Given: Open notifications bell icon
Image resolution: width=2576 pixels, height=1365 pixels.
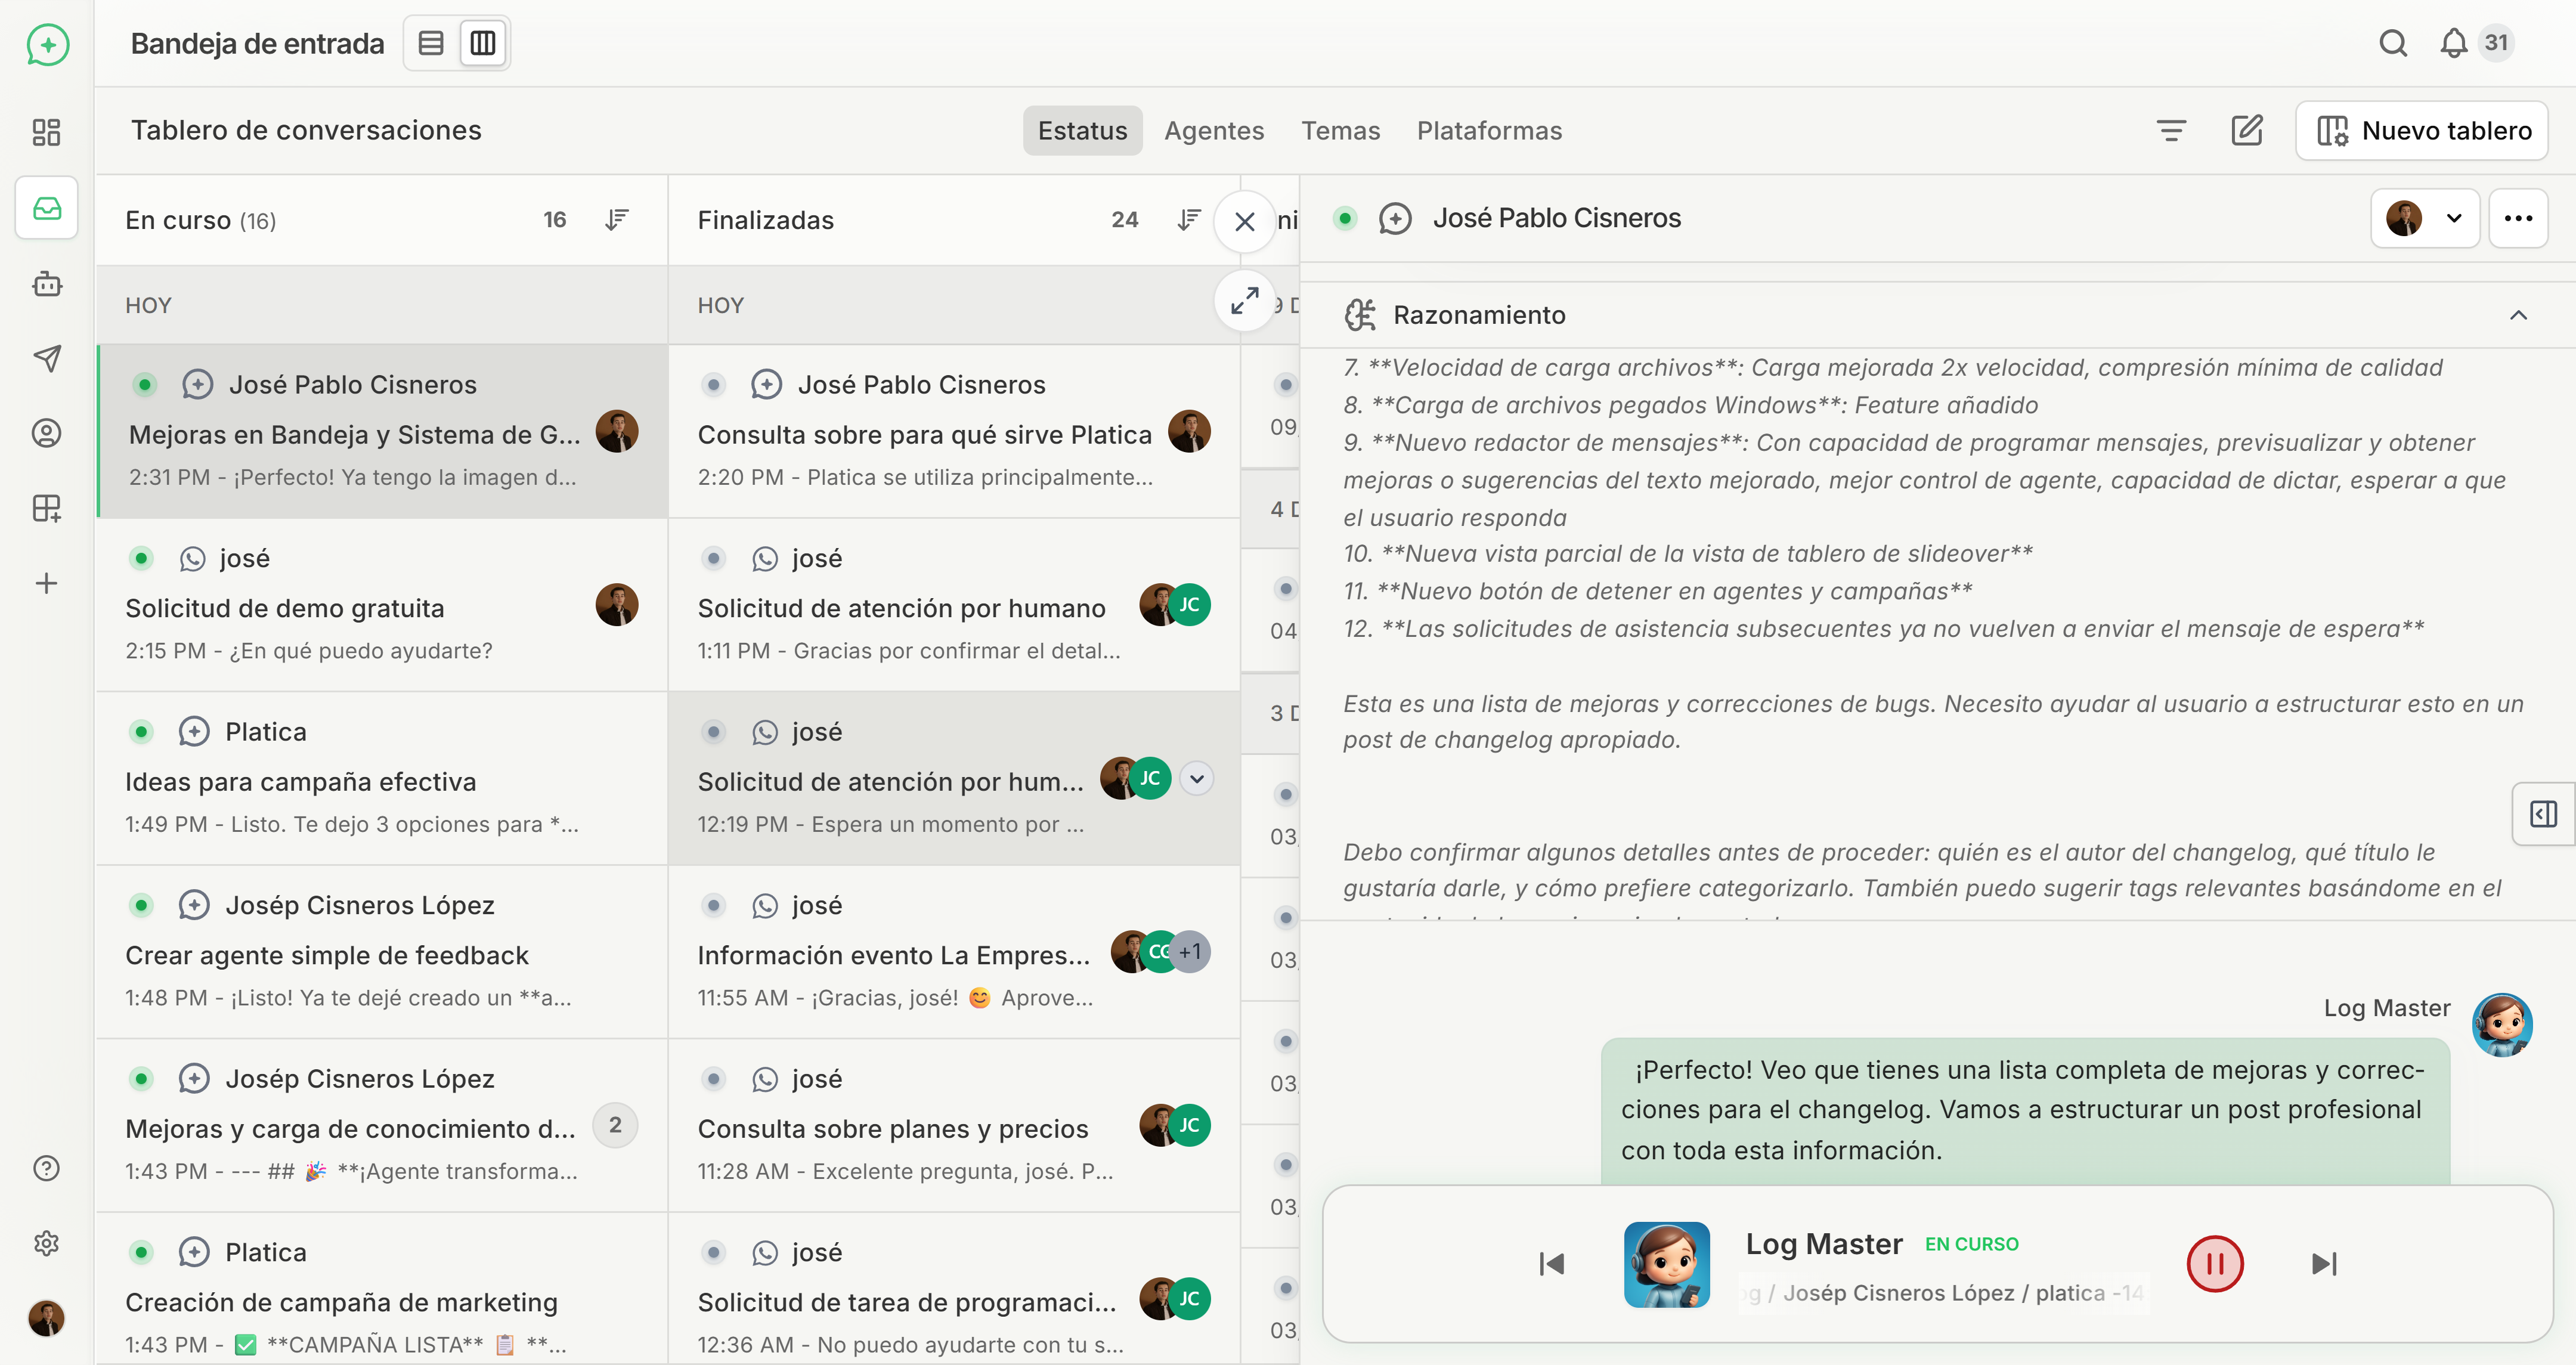Looking at the screenshot, I should coord(2453,43).
